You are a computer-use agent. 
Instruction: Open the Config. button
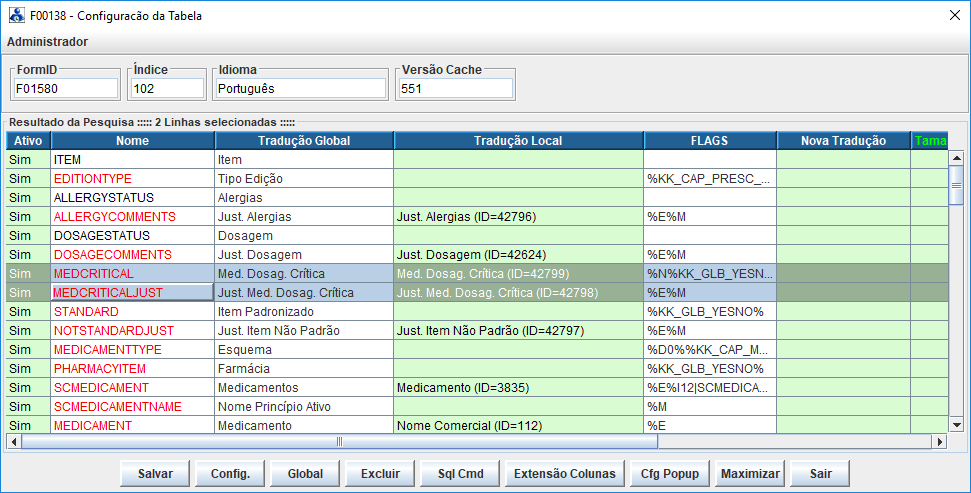pos(229,474)
